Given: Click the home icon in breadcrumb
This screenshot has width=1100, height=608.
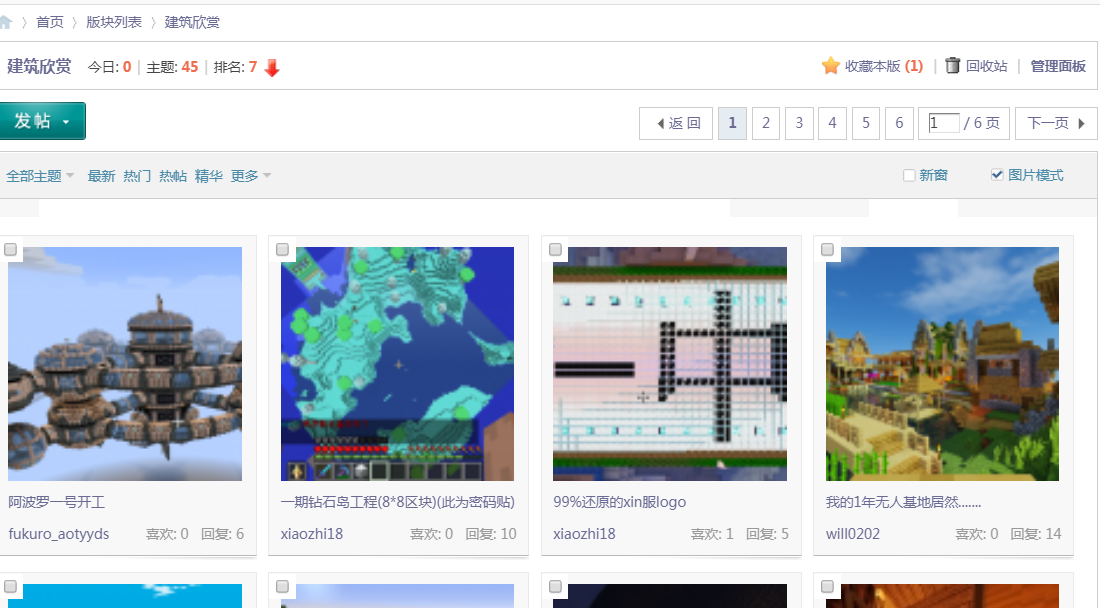Looking at the screenshot, I should (x=6, y=22).
